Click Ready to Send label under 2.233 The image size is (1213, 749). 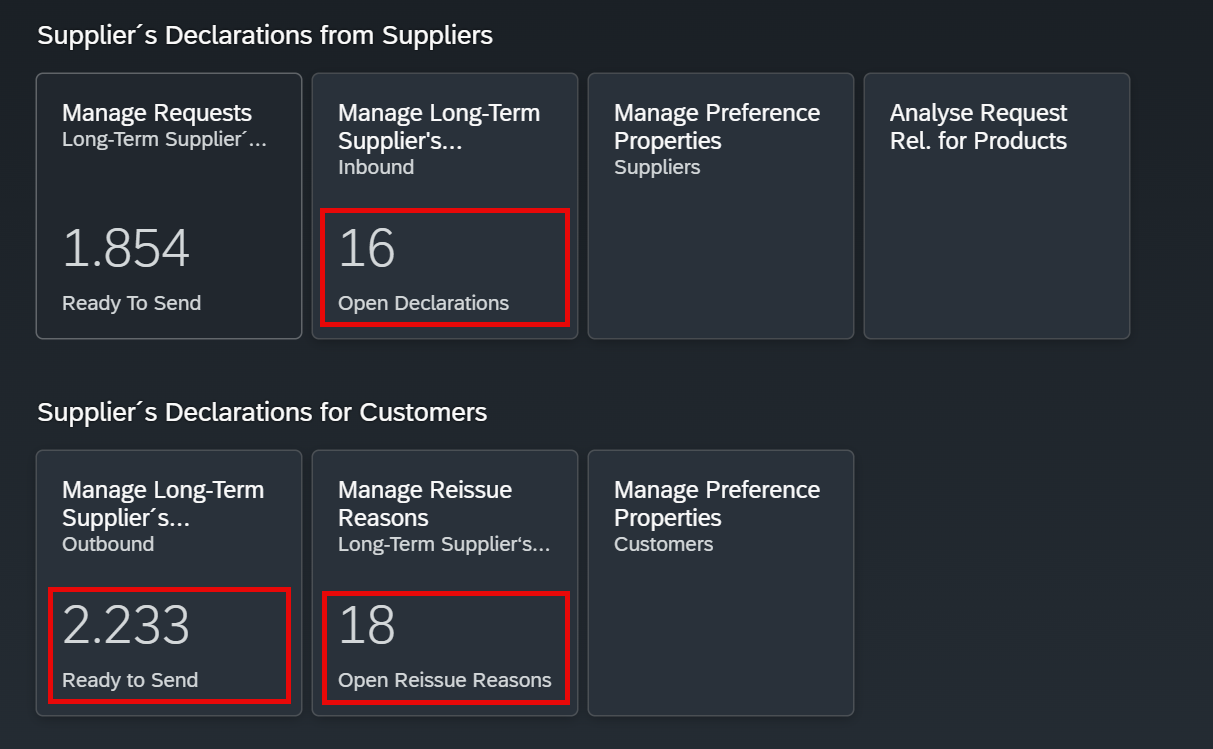(x=130, y=680)
